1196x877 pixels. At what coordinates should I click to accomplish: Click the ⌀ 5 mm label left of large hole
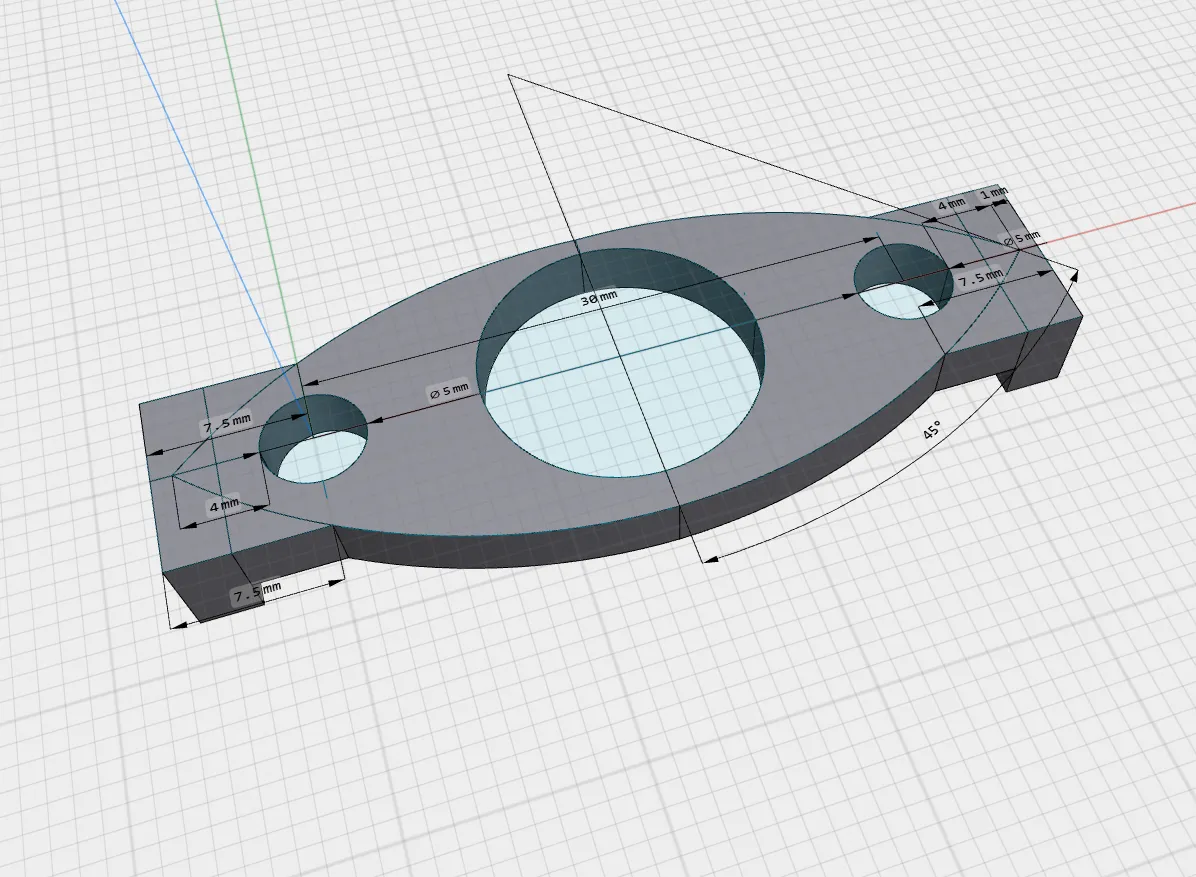(448, 391)
